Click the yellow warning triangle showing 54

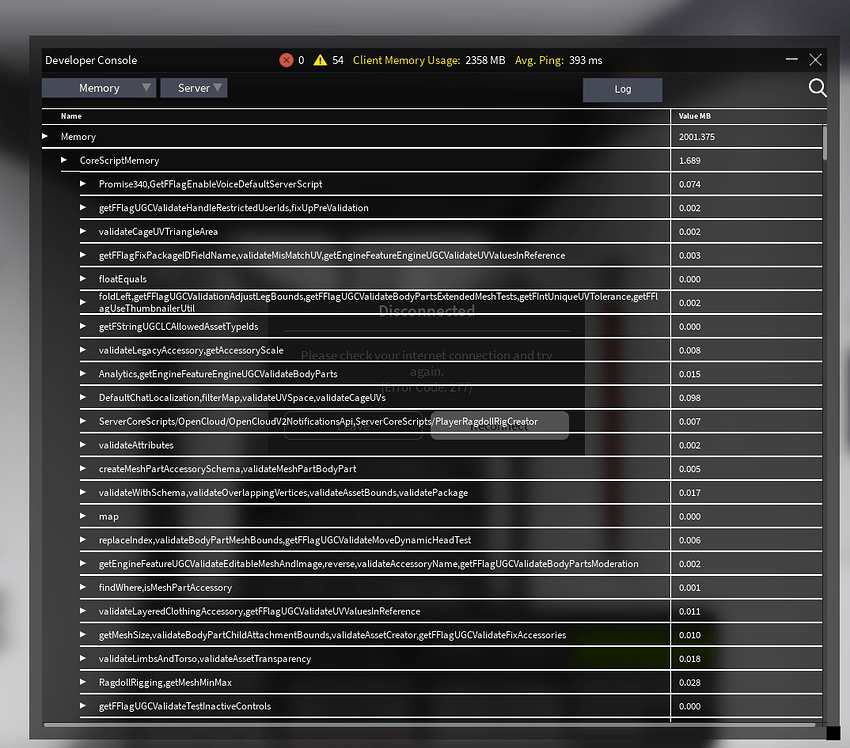coord(322,59)
